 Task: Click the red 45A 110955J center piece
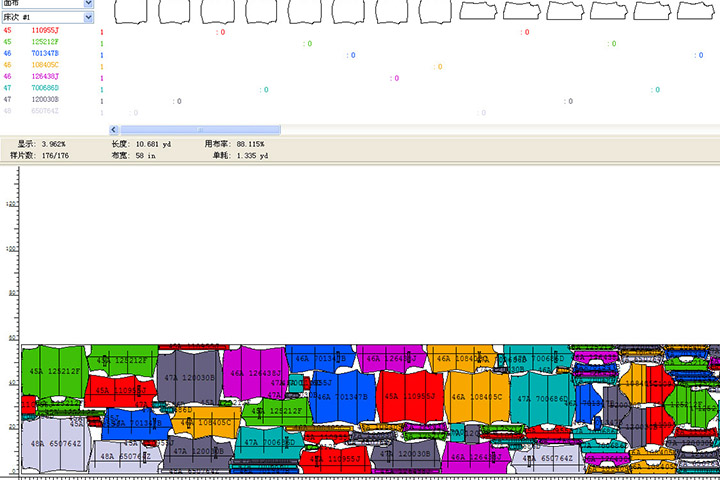tap(408, 396)
